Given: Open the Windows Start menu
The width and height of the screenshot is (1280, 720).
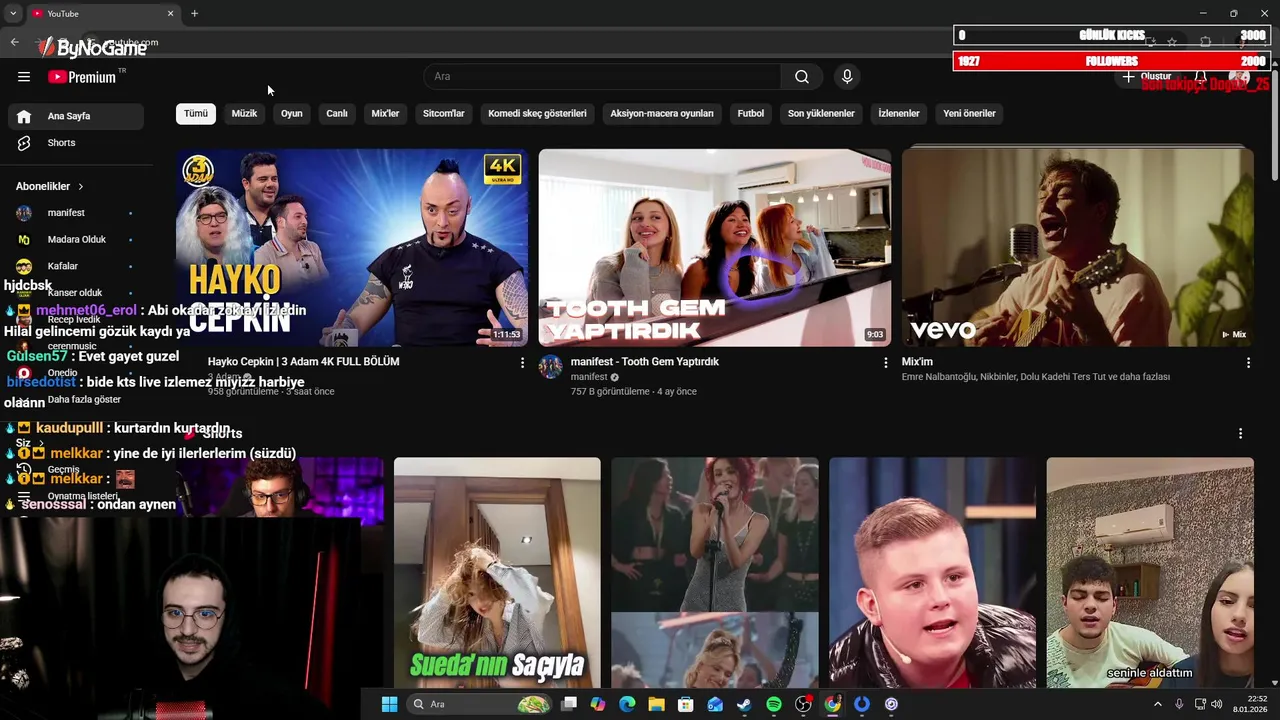Looking at the screenshot, I should (x=389, y=704).
